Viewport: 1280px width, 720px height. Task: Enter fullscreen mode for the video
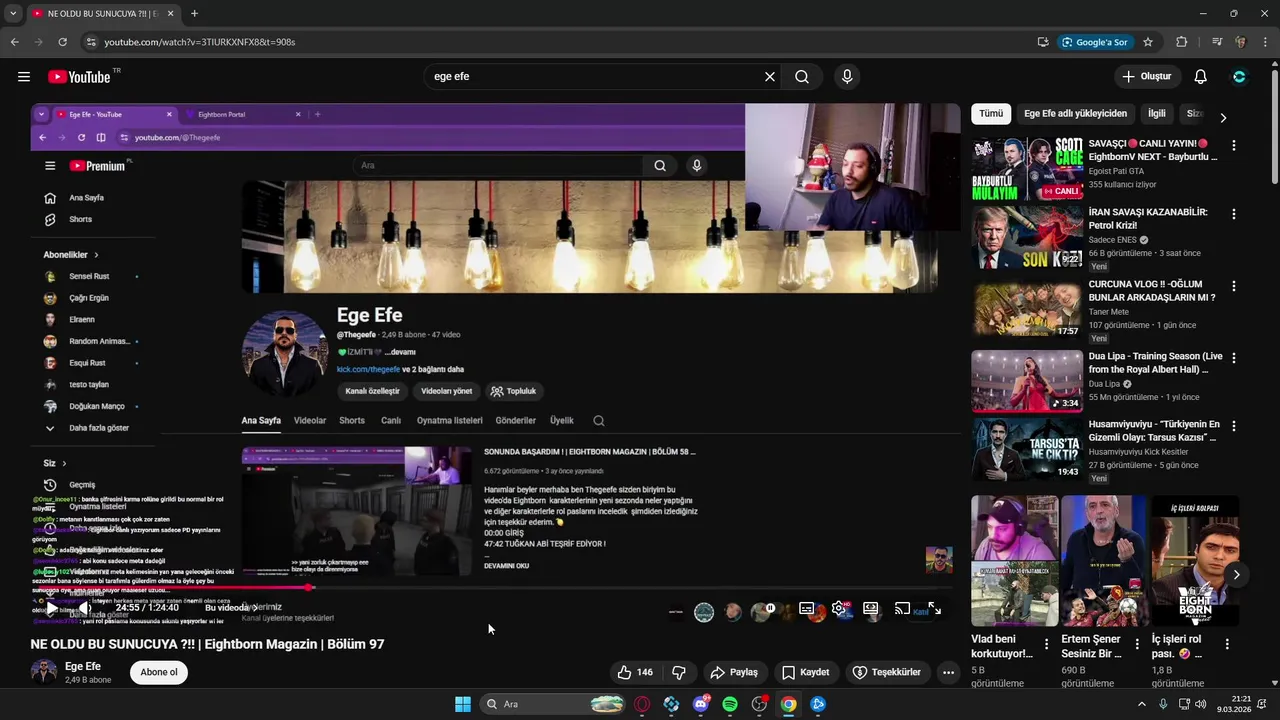tap(934, 608)
